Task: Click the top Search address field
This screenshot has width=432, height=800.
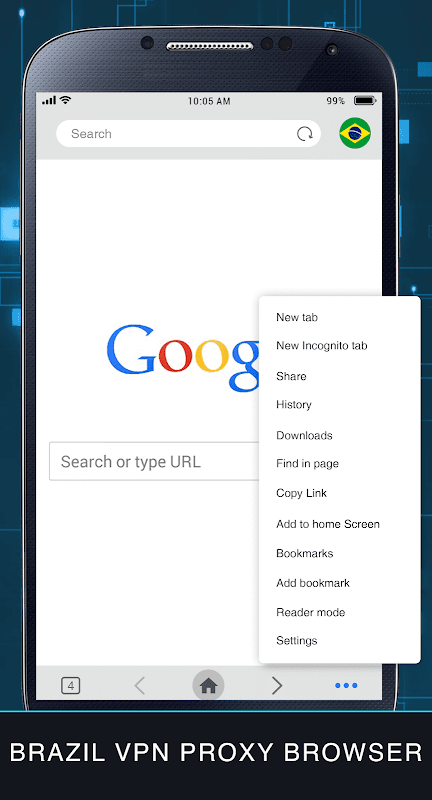Action: (x=188, y=134)
